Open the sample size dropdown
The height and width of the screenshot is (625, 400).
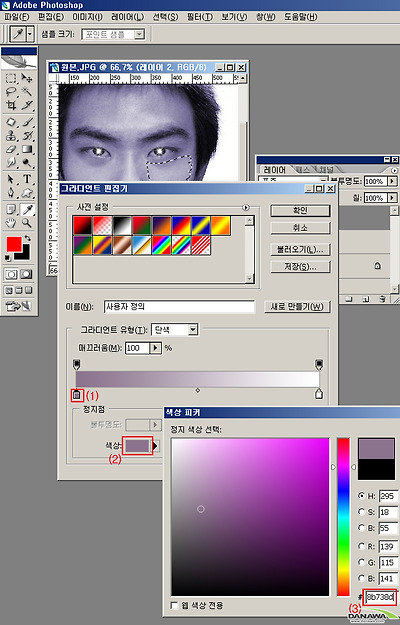139,34
